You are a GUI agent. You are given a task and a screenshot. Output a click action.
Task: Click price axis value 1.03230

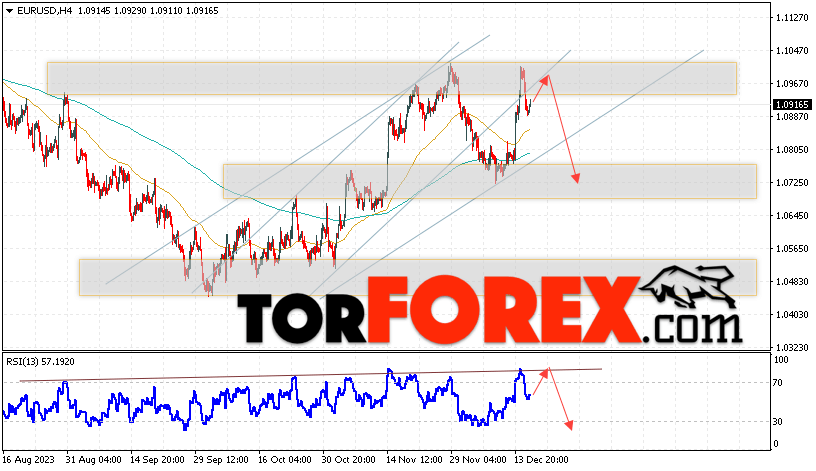(x=792, y=347)
